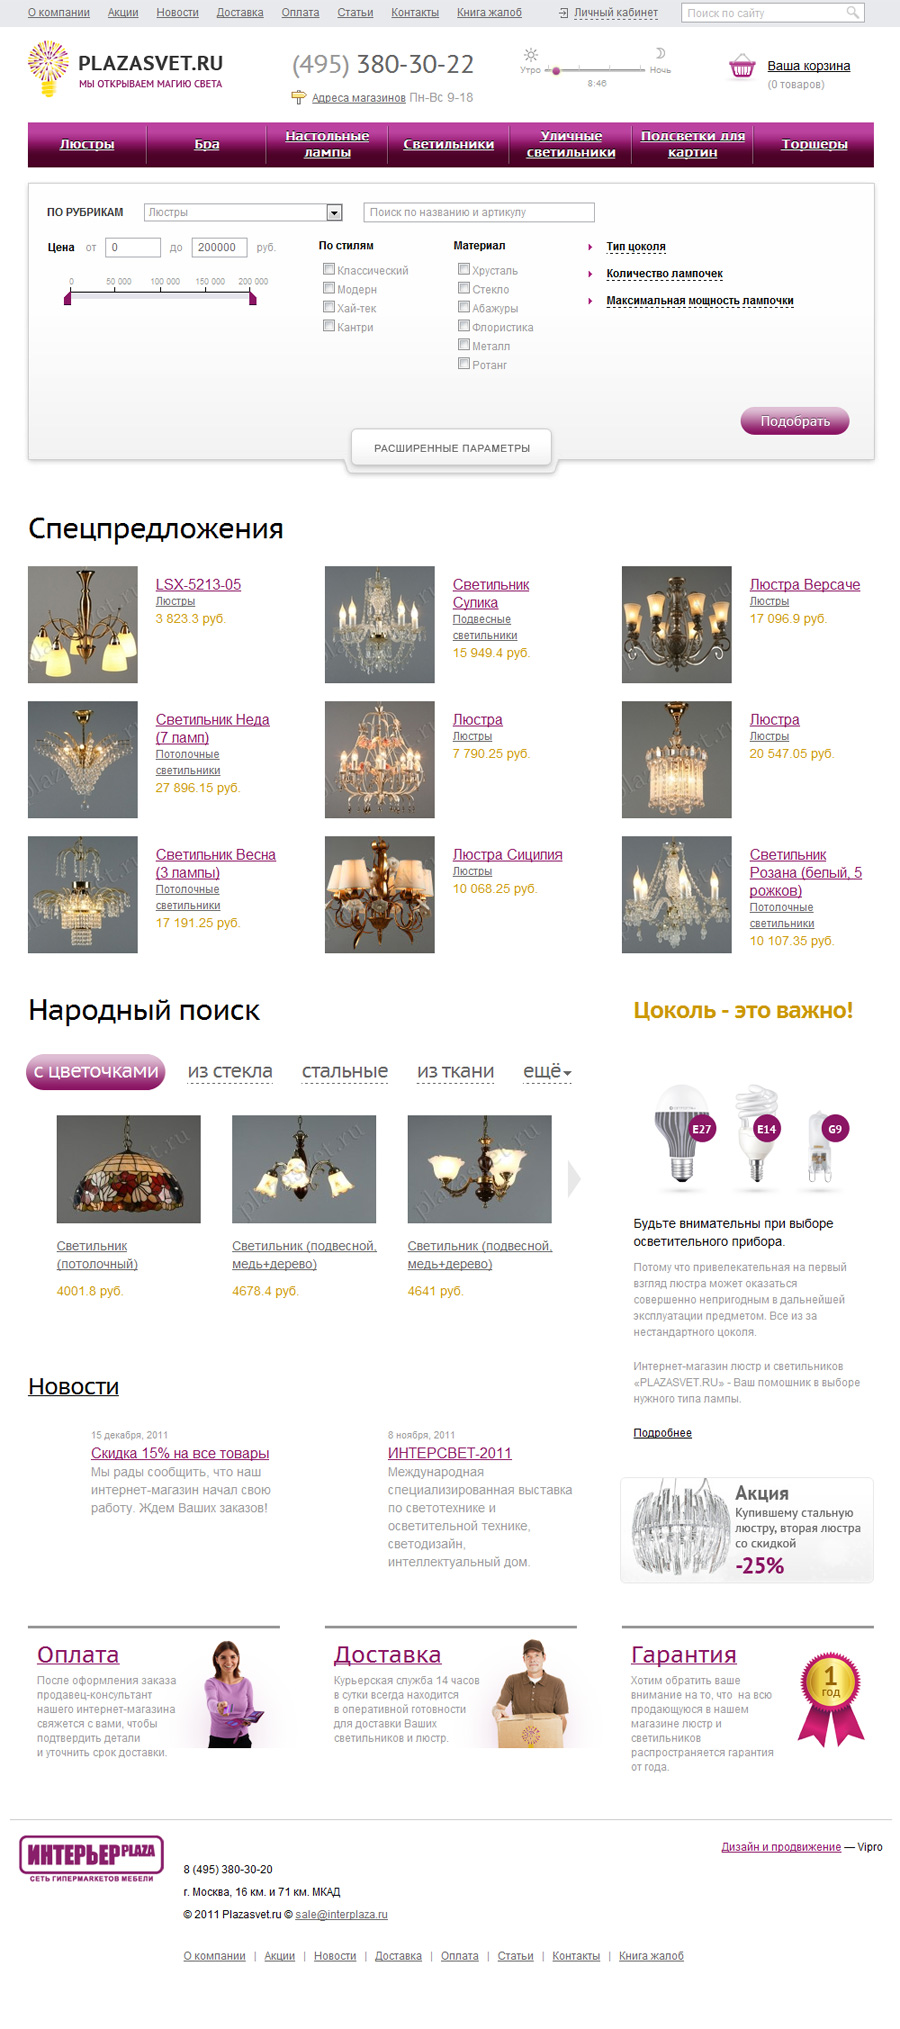Screen dimensions: 900x2029
Task: Click the store addresses signpost icon
Action: pyautogui.click(x=298, y=97)
